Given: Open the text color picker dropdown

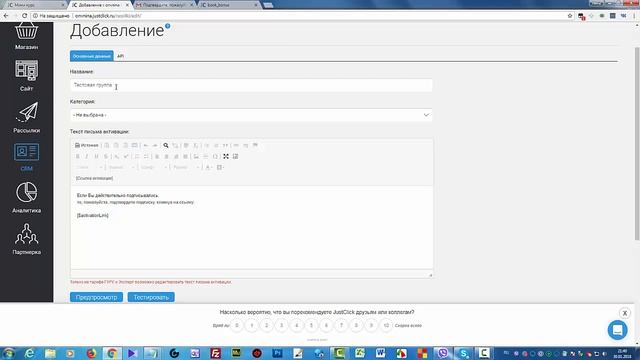Looking at the screenshot, I should tap(209, 167).
